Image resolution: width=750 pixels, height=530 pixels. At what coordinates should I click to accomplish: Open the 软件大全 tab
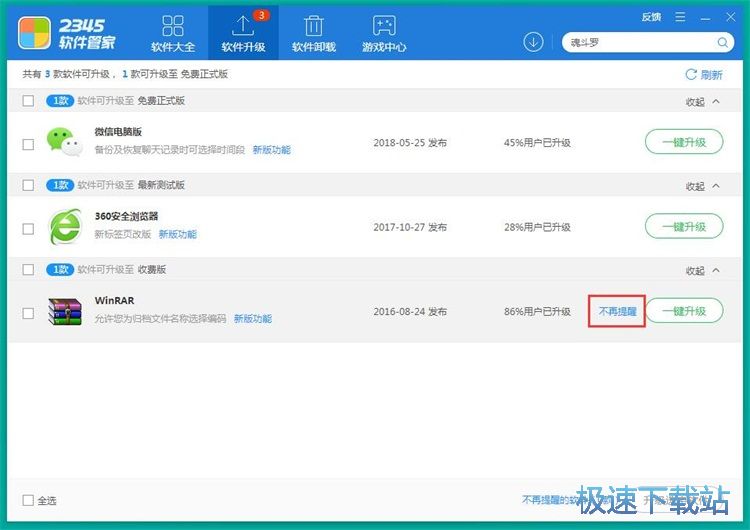point(173,33)
